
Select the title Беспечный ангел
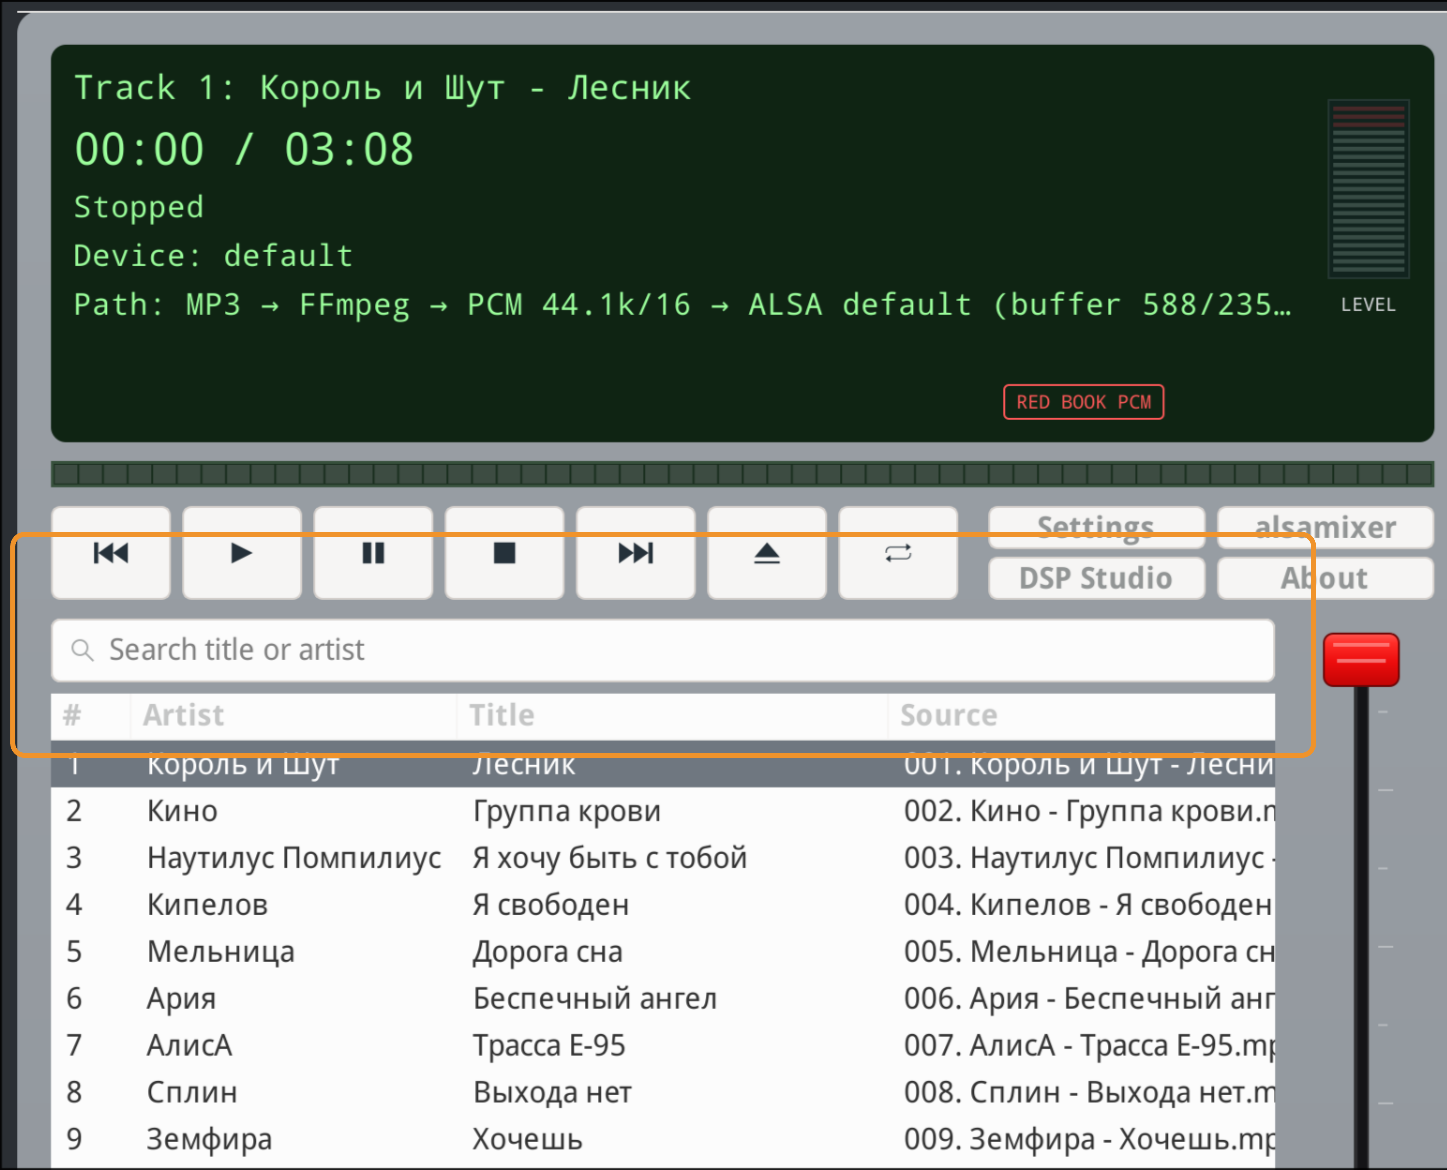pos(595,999)
